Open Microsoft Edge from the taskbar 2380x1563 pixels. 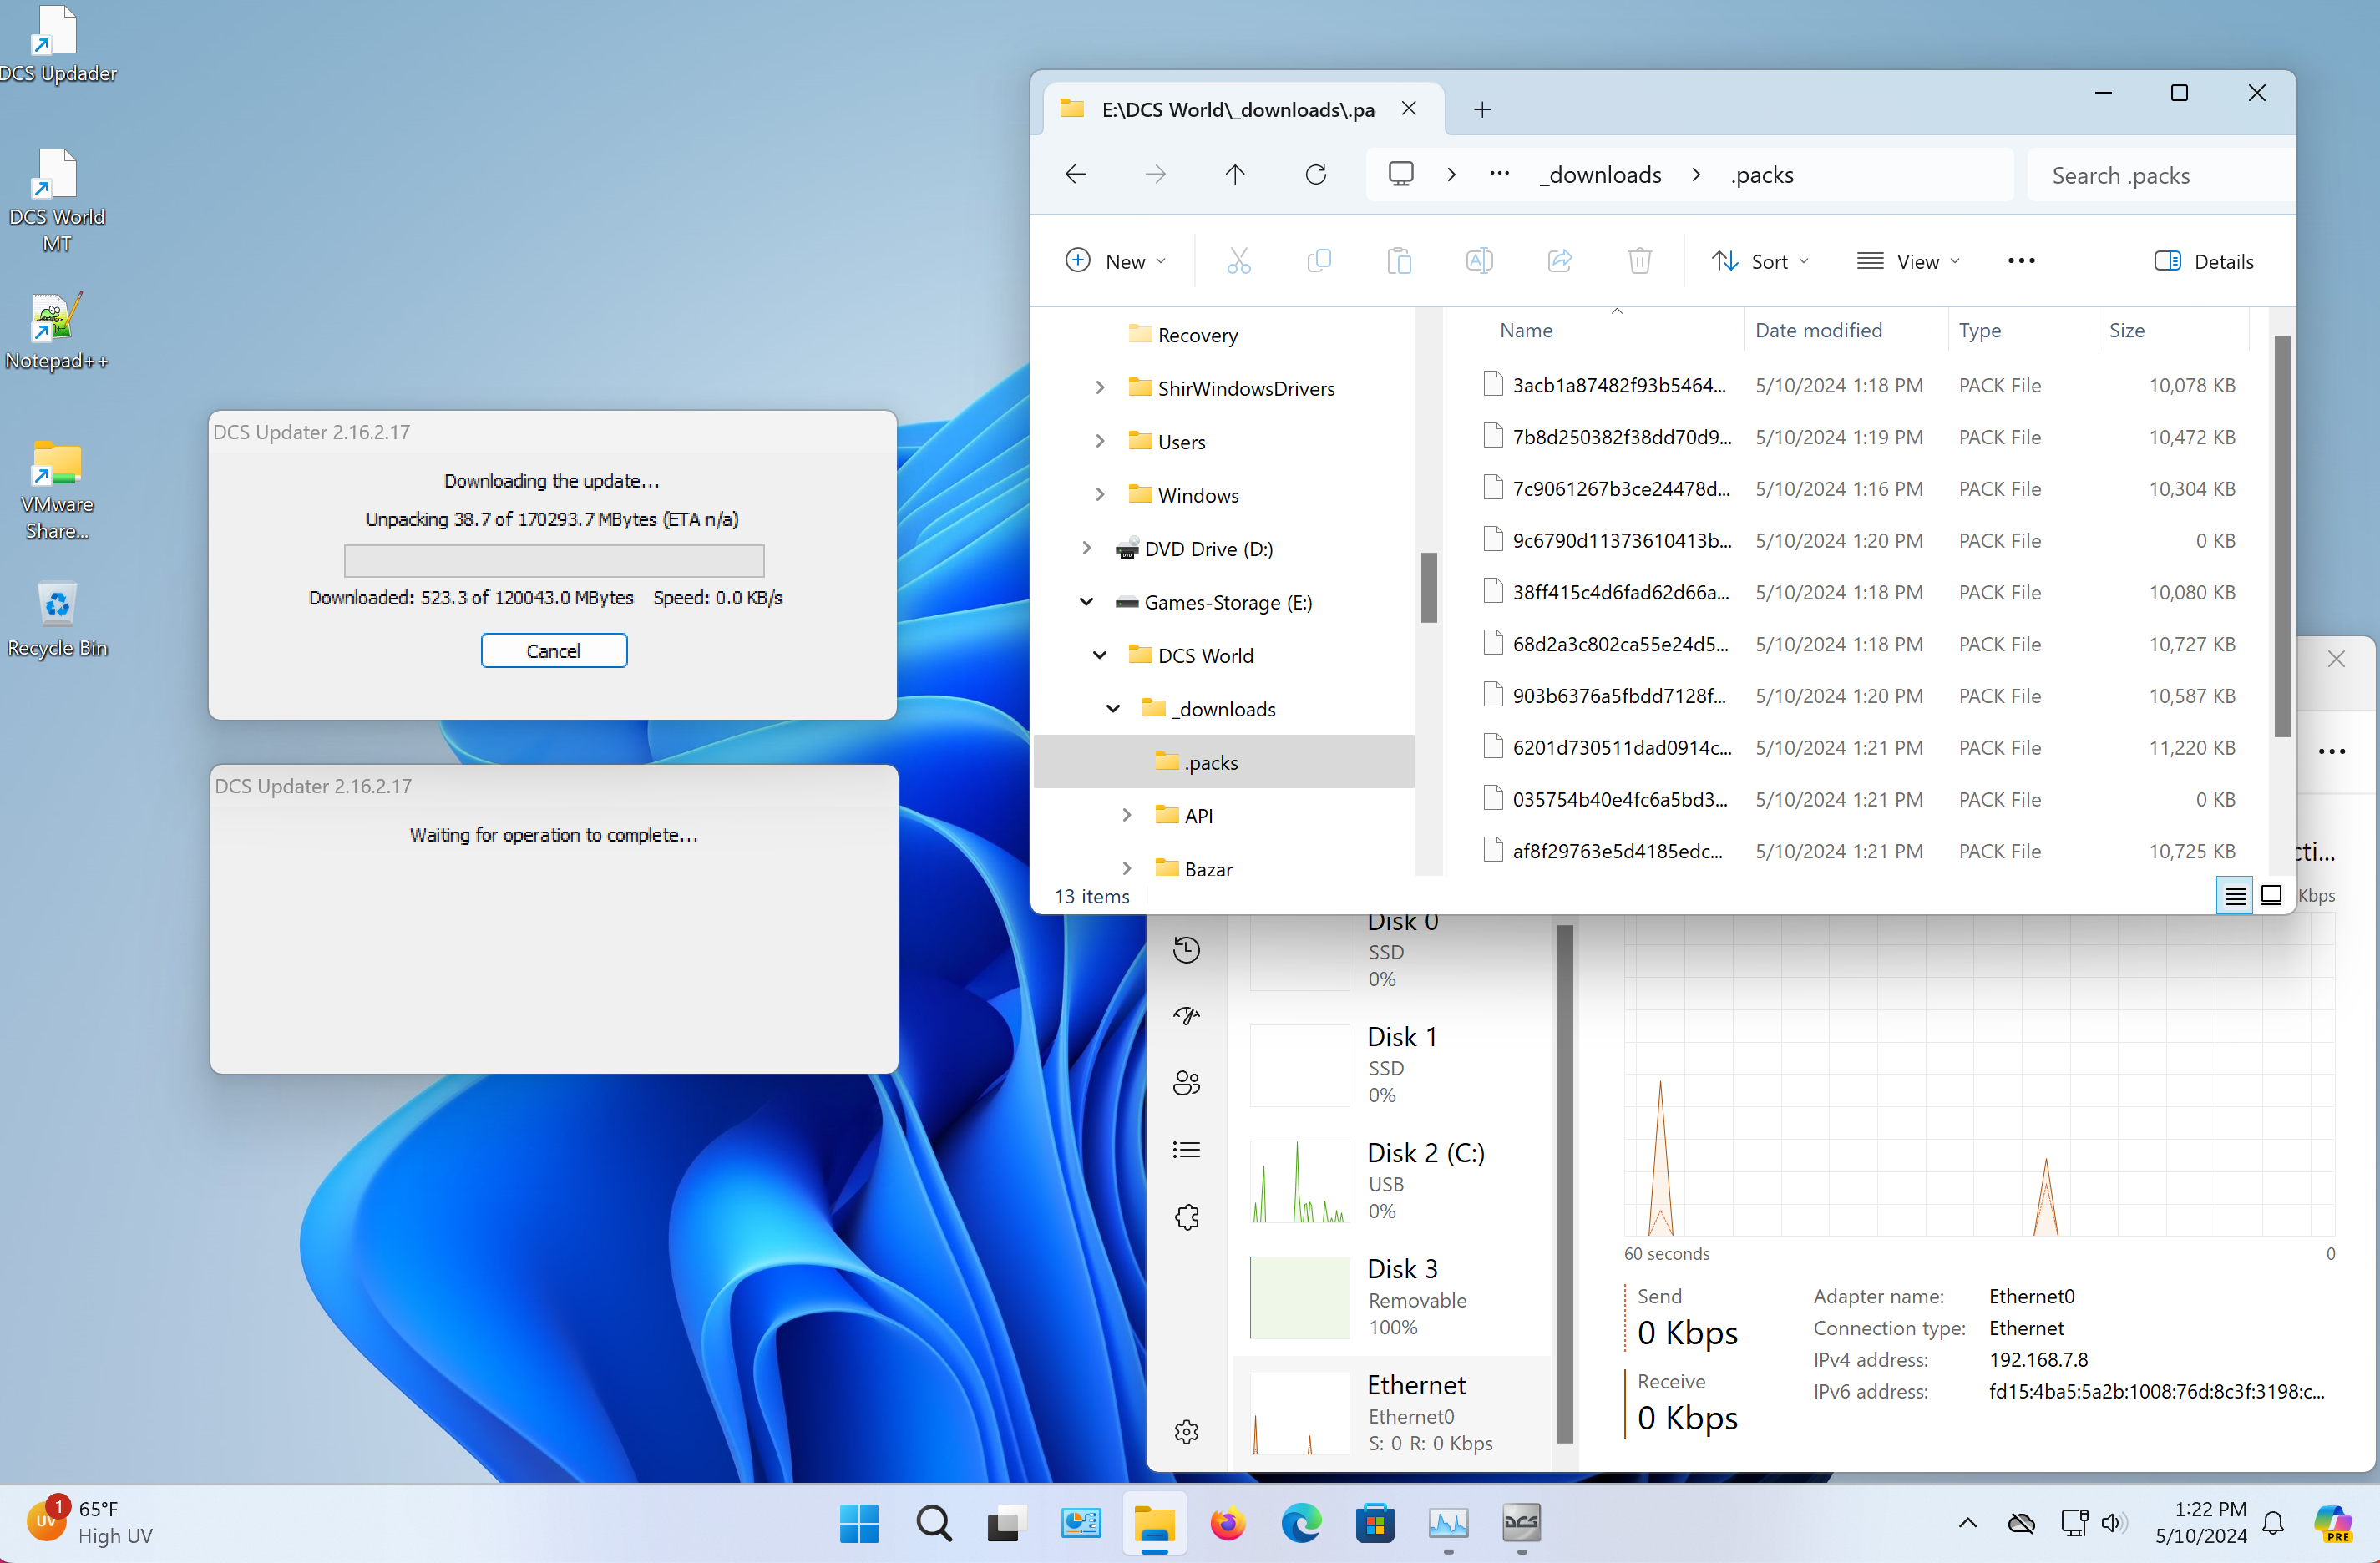click(1301, 1523)
